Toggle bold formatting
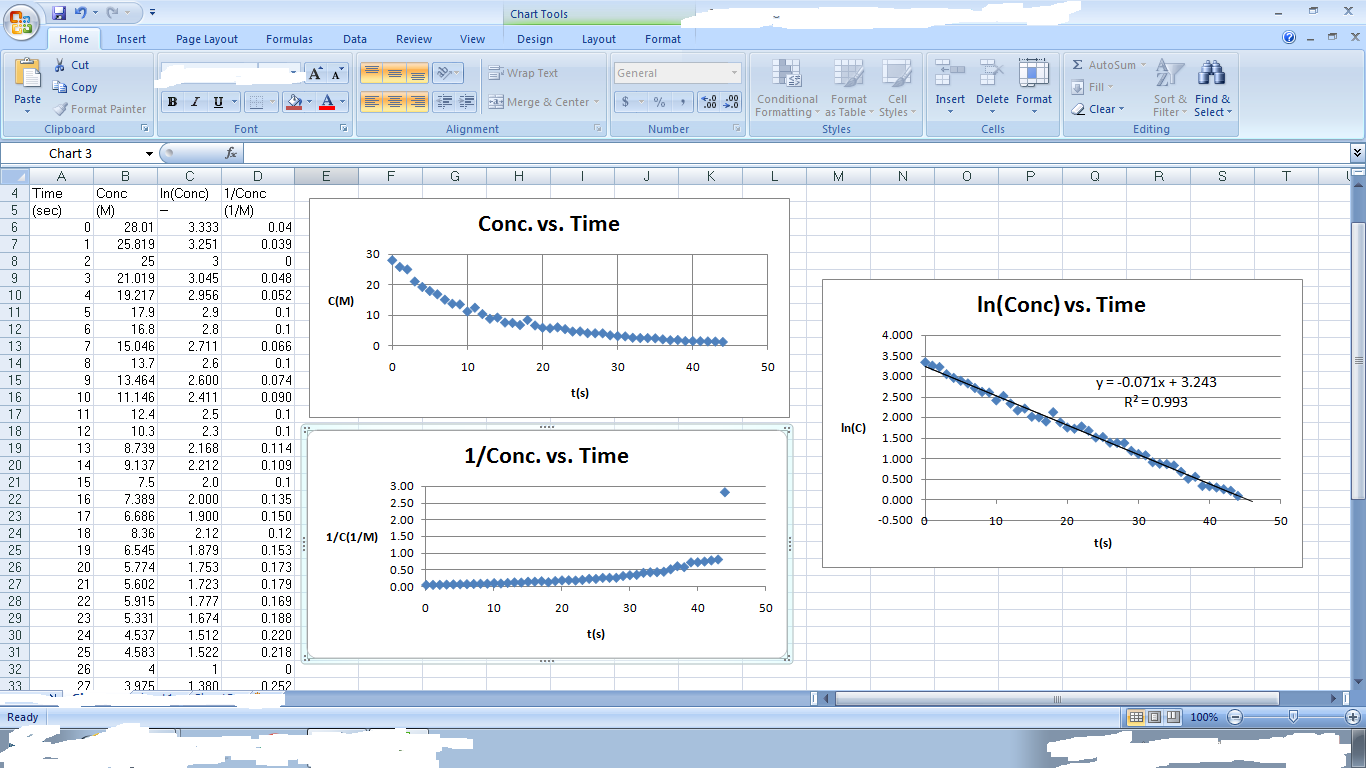The width and height of the screenshot is (1366, 768). [x=171, y=102]
